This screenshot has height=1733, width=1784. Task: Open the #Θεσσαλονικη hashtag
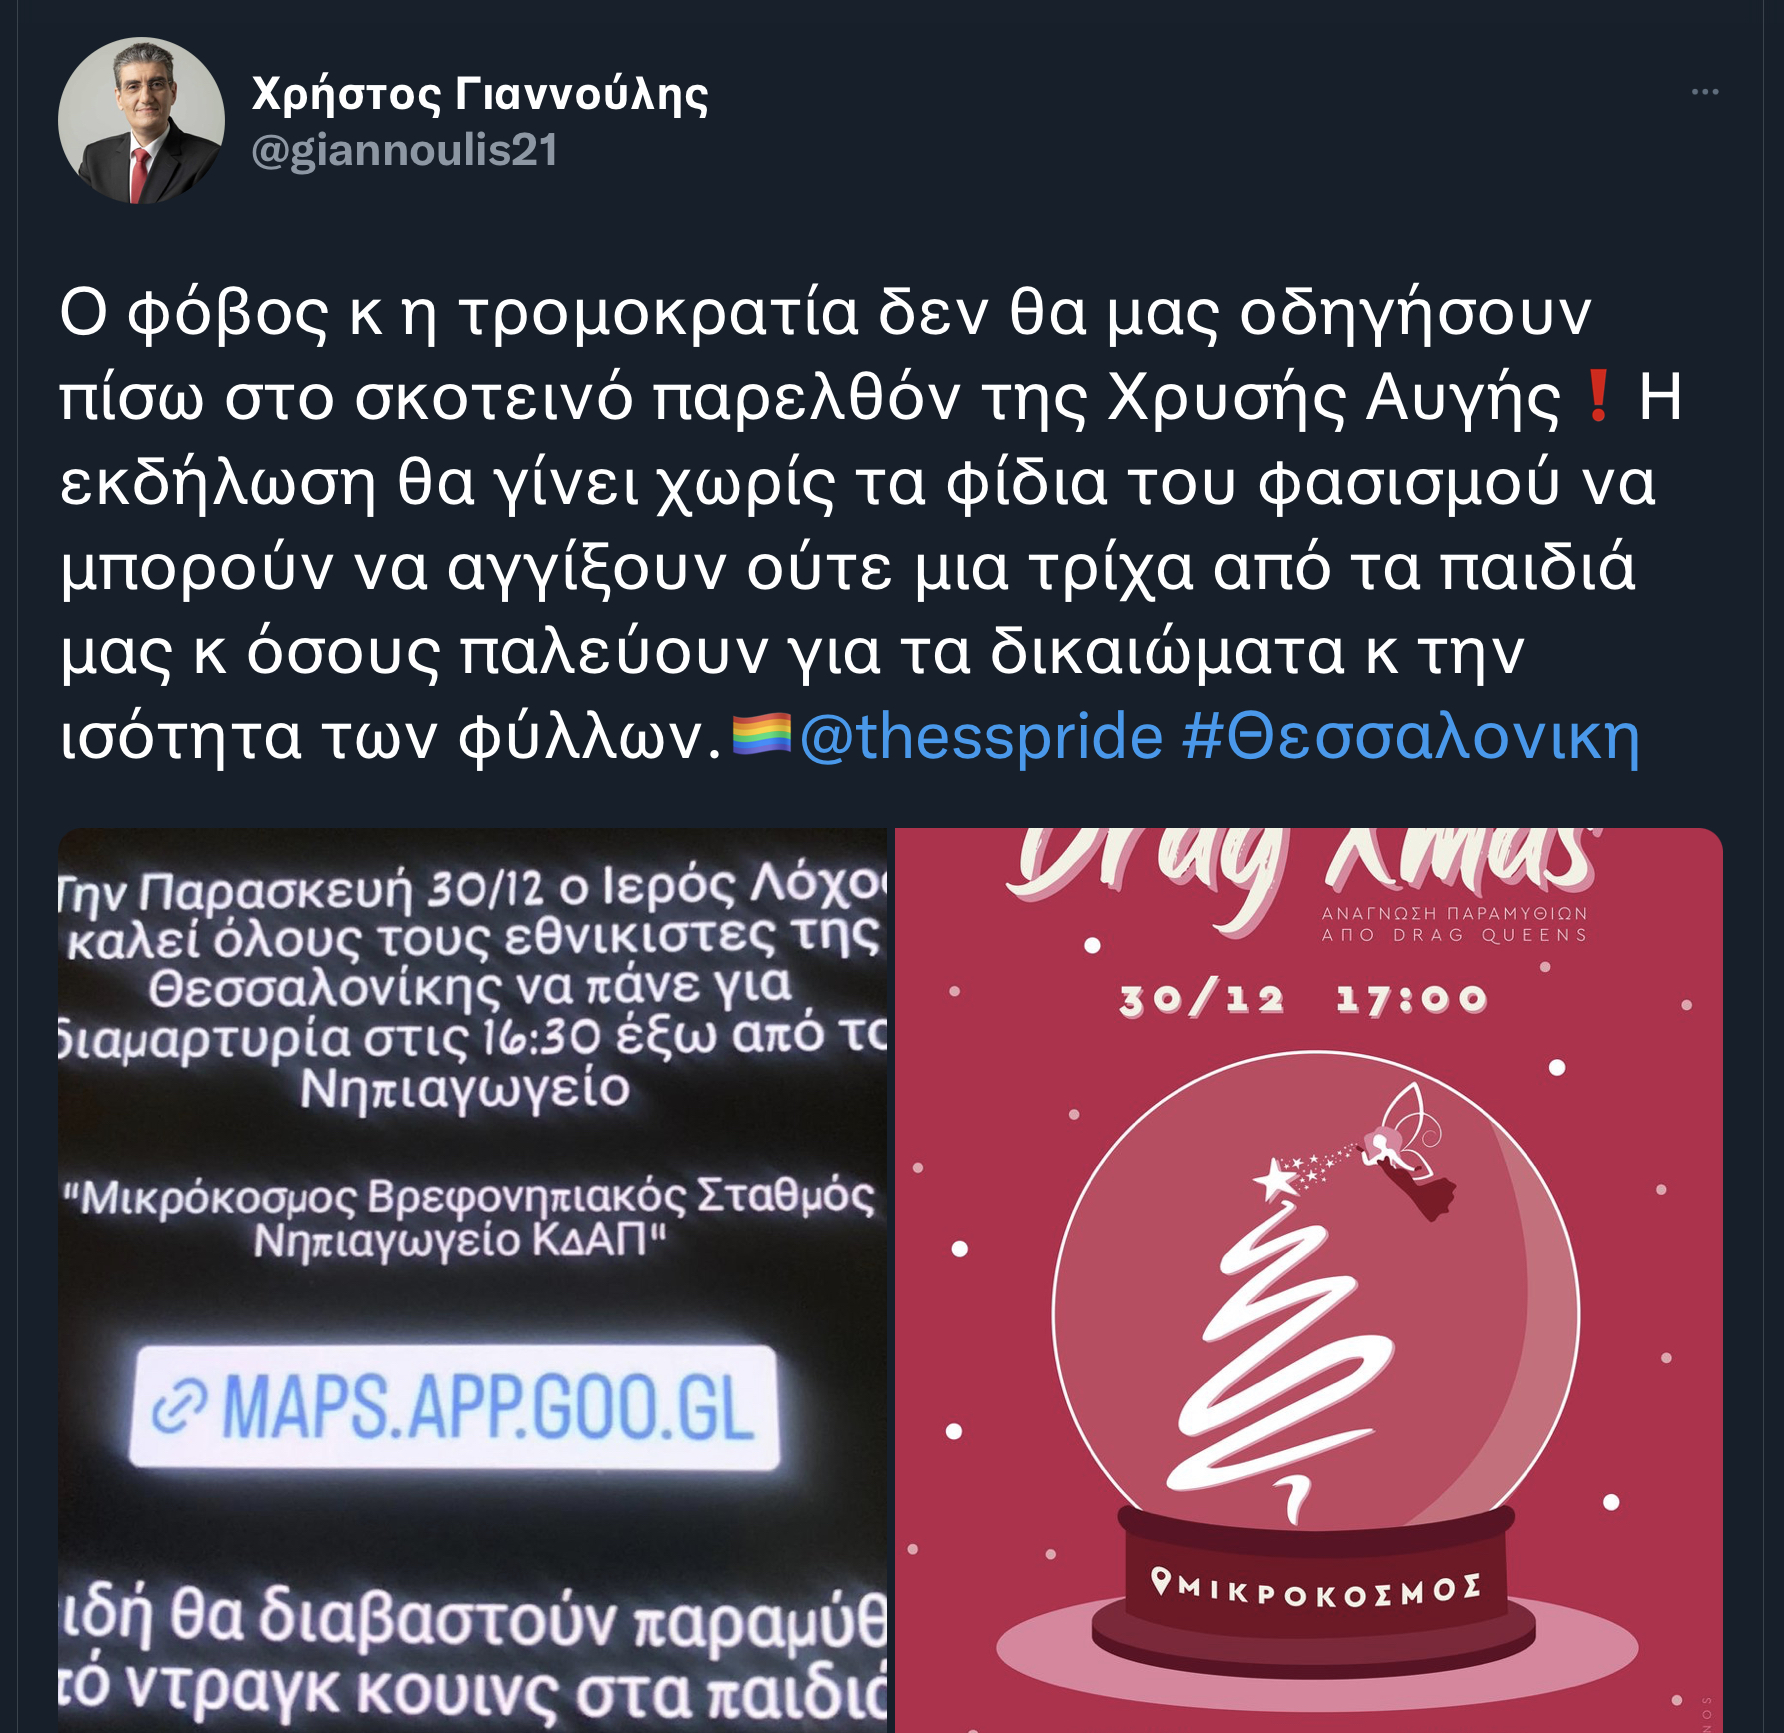(1410, 737)
